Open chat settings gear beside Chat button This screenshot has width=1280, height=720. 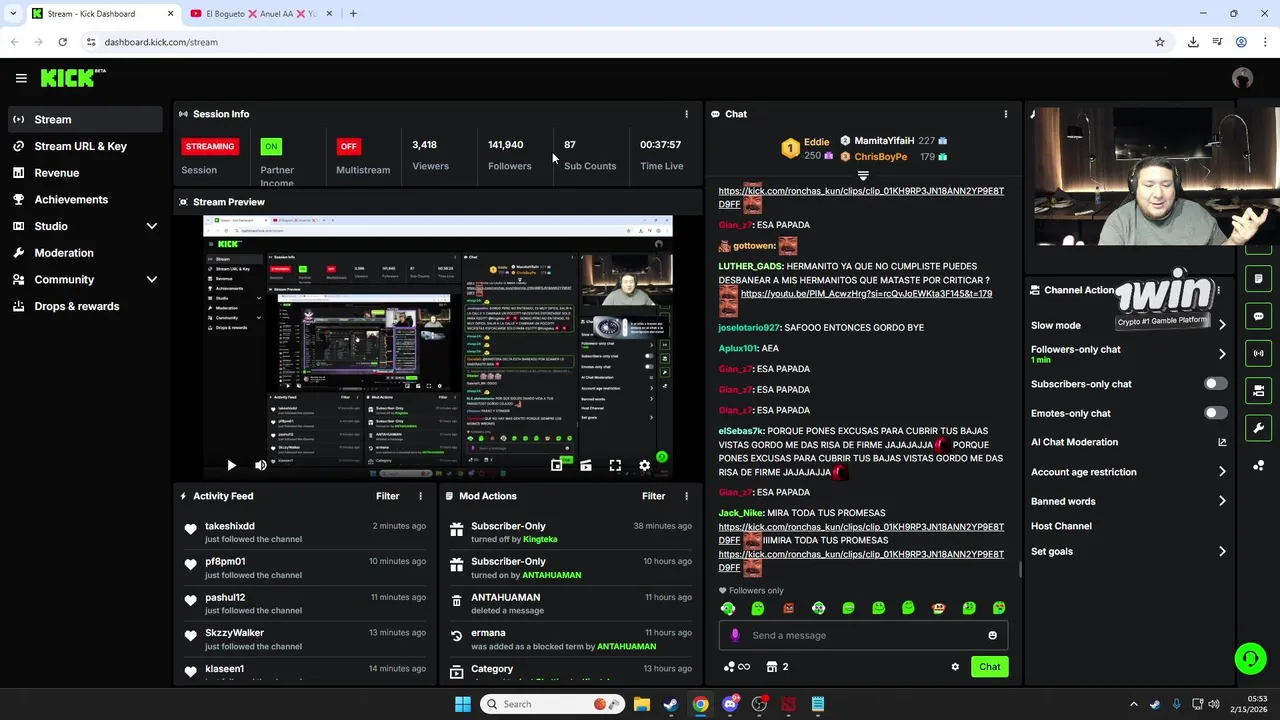tap(955, 667)
